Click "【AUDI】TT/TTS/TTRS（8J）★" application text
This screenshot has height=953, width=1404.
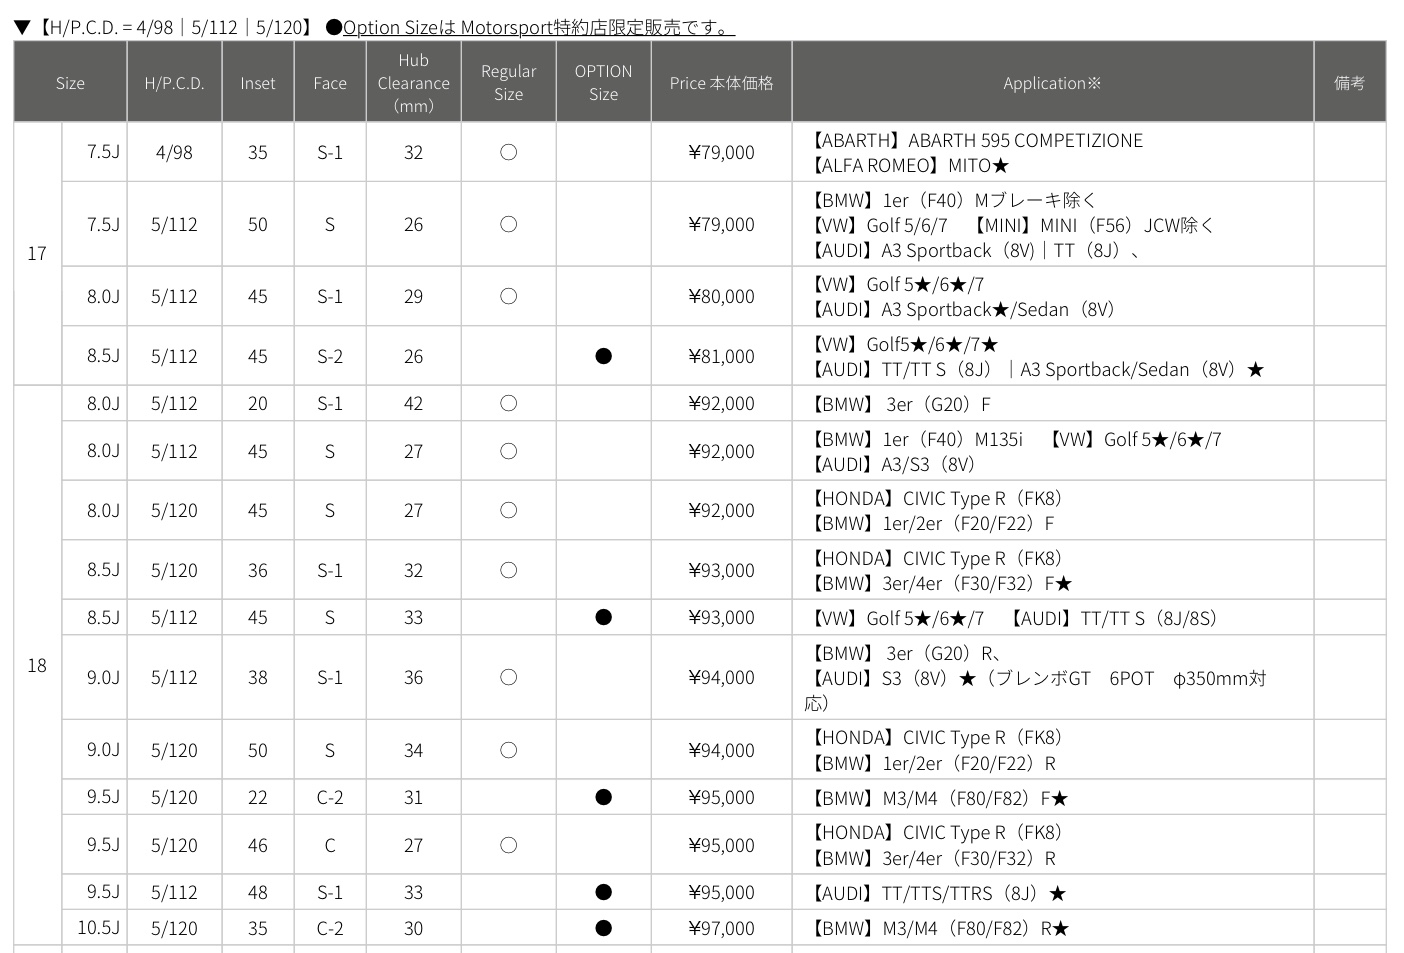click(x=936, y=893)
